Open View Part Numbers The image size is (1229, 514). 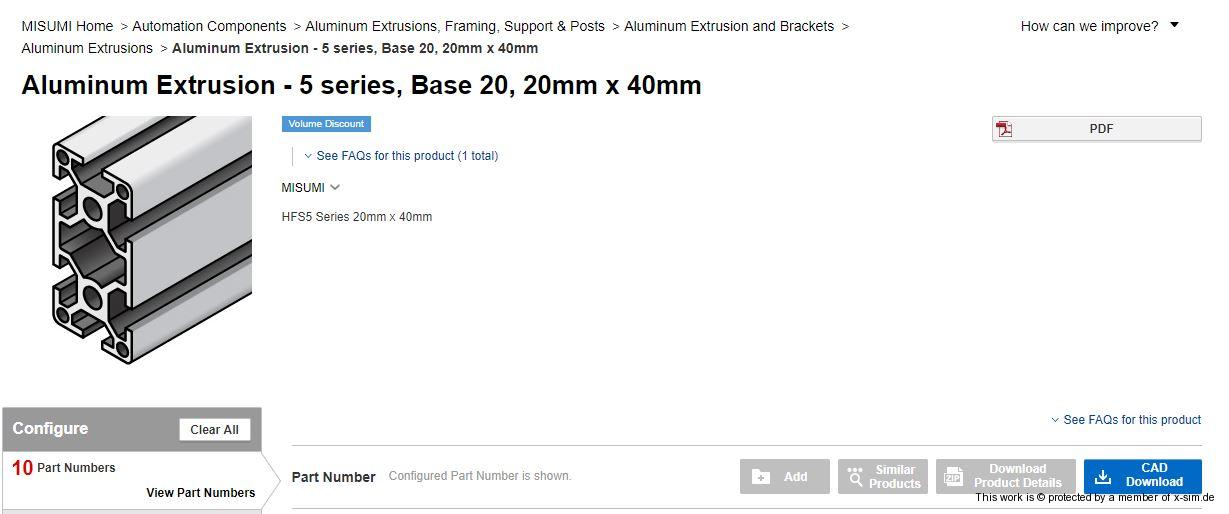coord(200,492)
